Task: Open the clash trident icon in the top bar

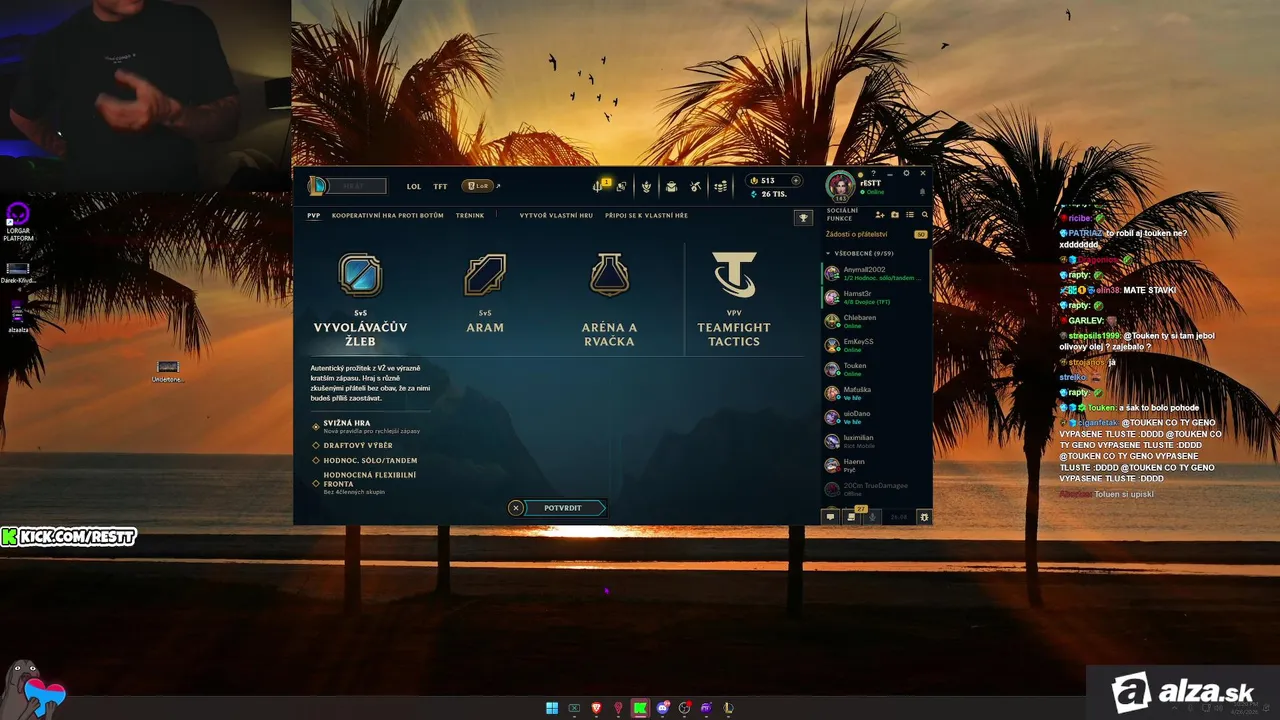Action: (x=597, y=186)
